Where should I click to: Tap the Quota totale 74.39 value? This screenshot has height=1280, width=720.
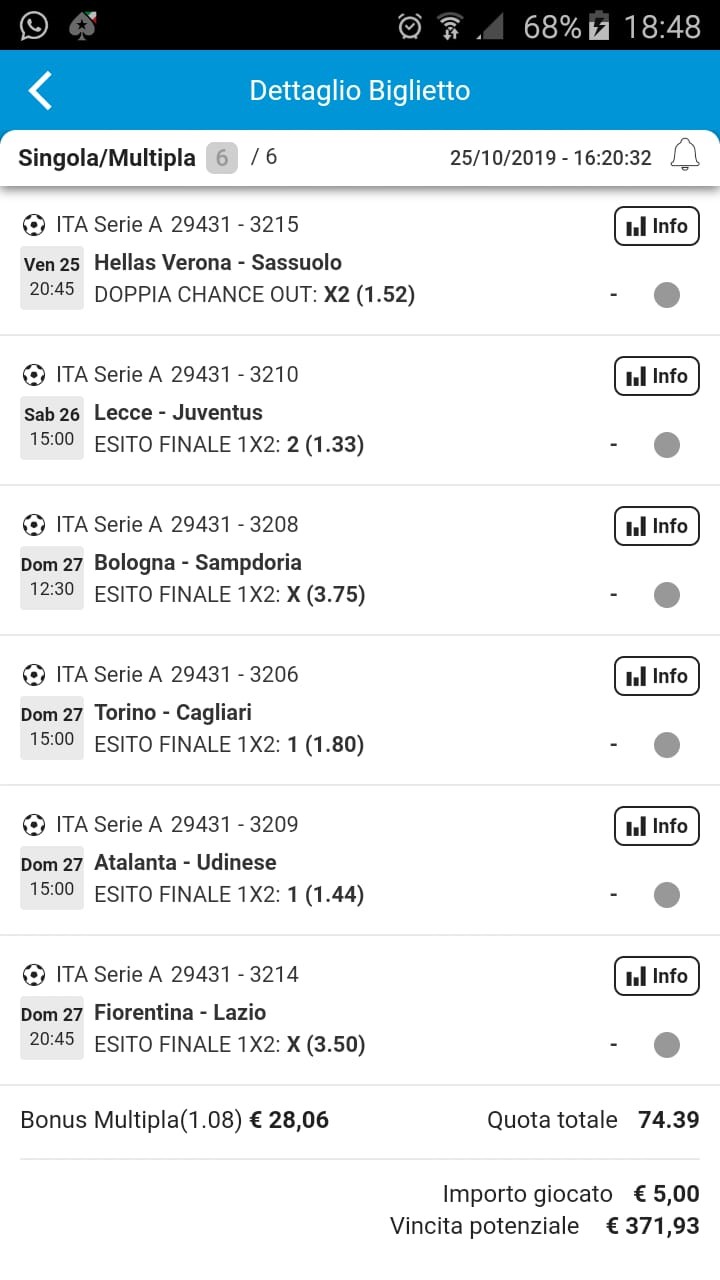pos(669,1120)
